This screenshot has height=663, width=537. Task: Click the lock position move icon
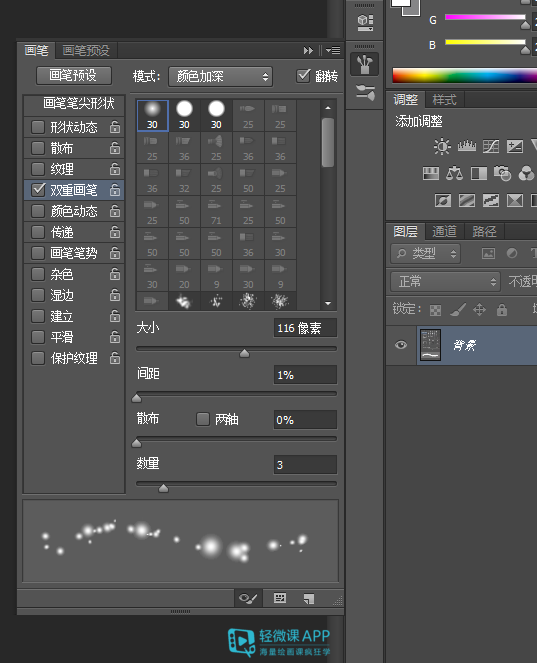(x=479, y=310)
